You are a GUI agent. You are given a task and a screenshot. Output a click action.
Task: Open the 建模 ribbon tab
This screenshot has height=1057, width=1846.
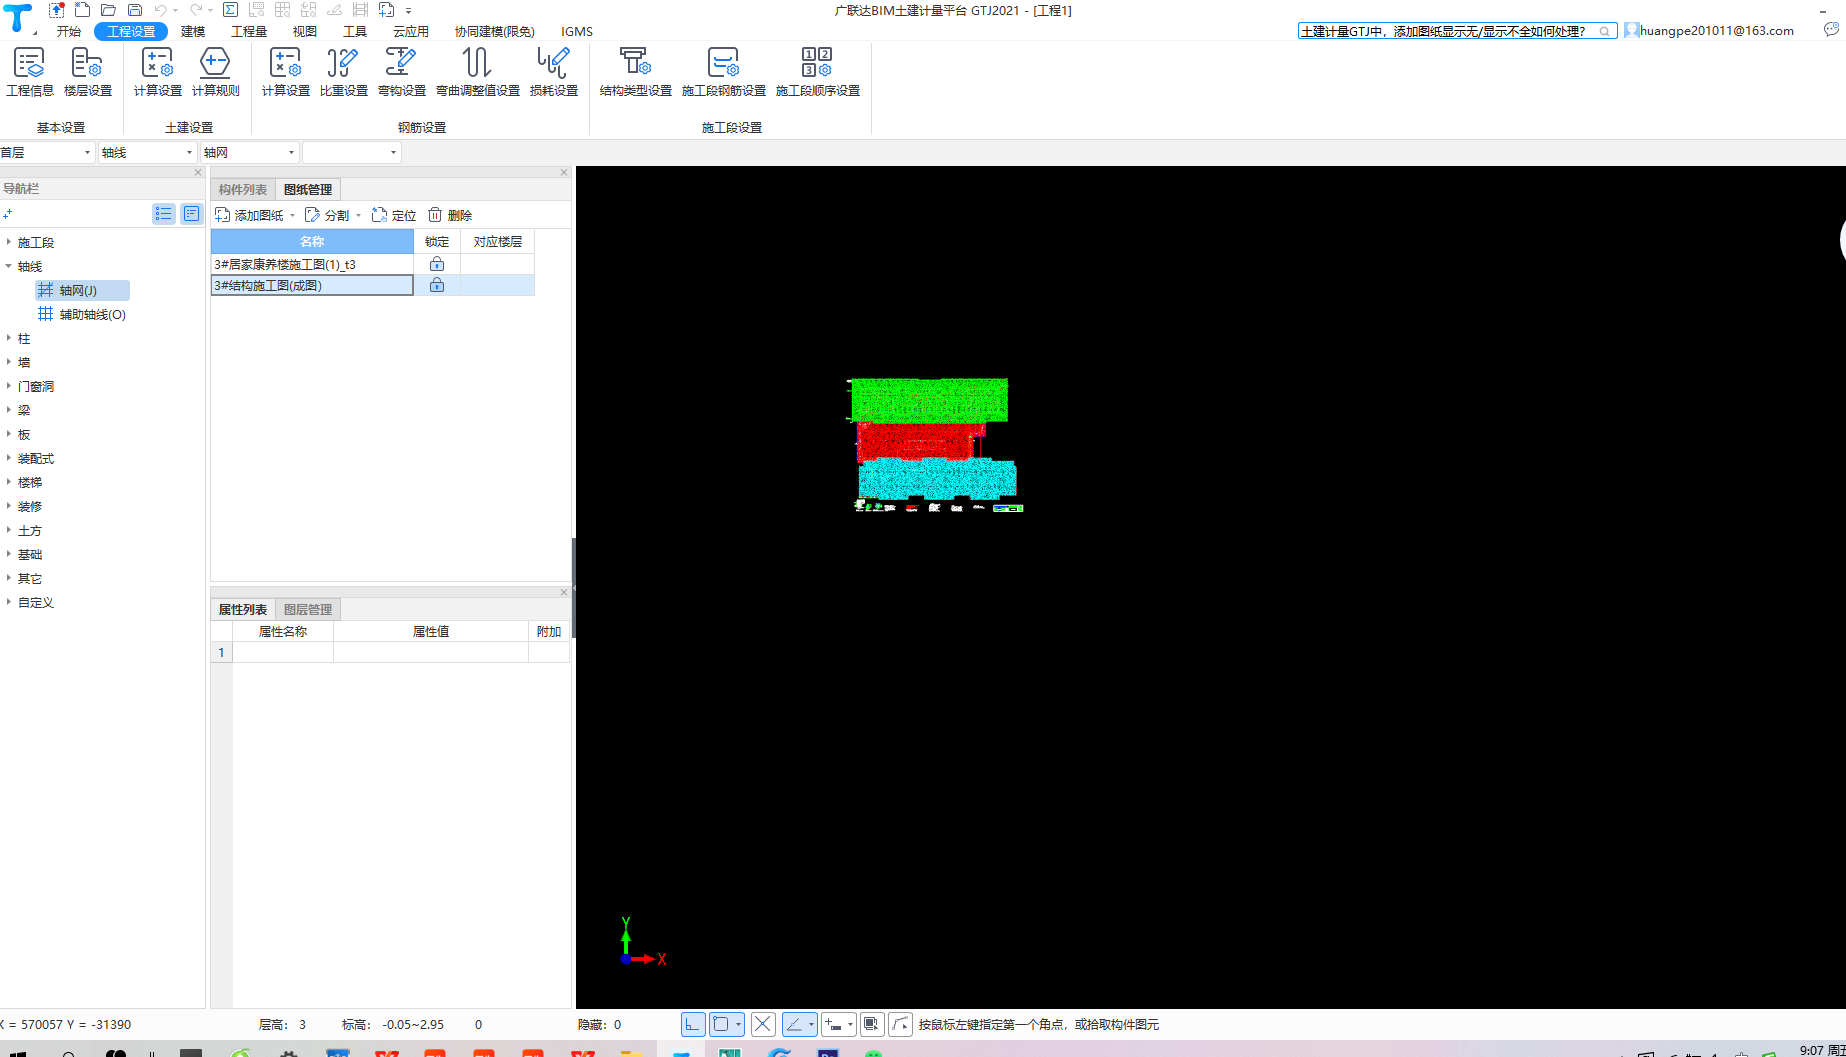(x=193, y=31)
